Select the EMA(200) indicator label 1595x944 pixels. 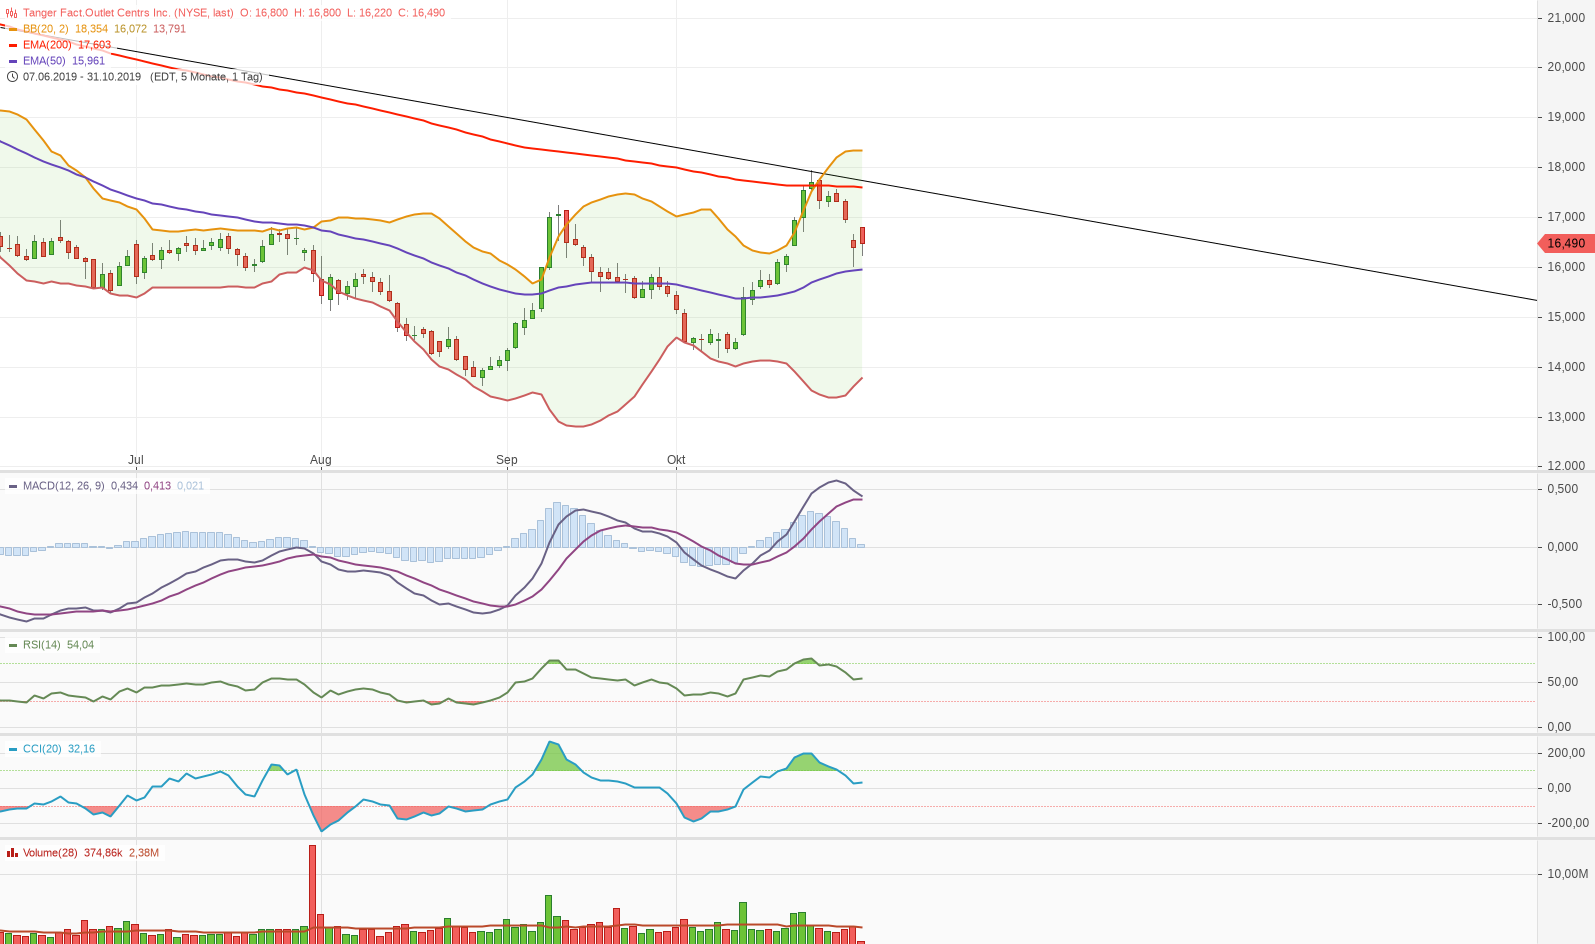[x=48, y=45]
